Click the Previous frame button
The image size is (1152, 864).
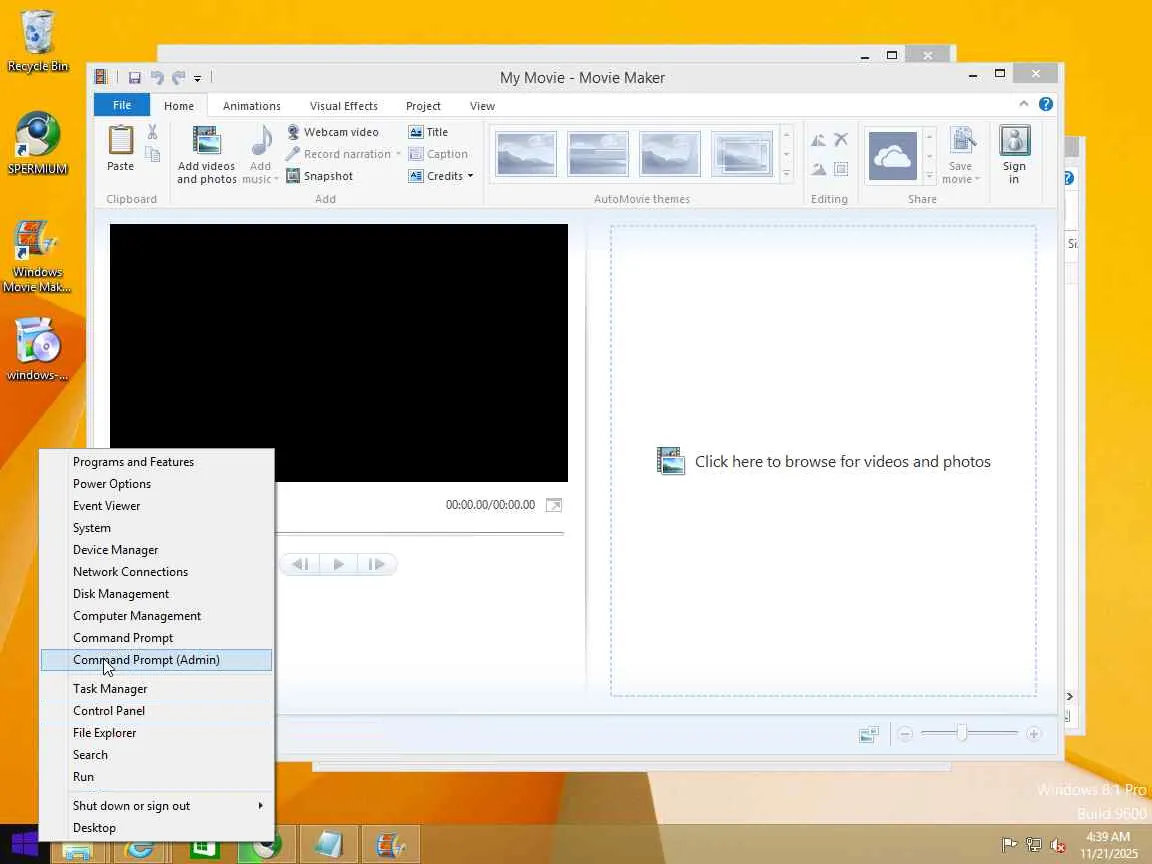(x=300, y=564)
